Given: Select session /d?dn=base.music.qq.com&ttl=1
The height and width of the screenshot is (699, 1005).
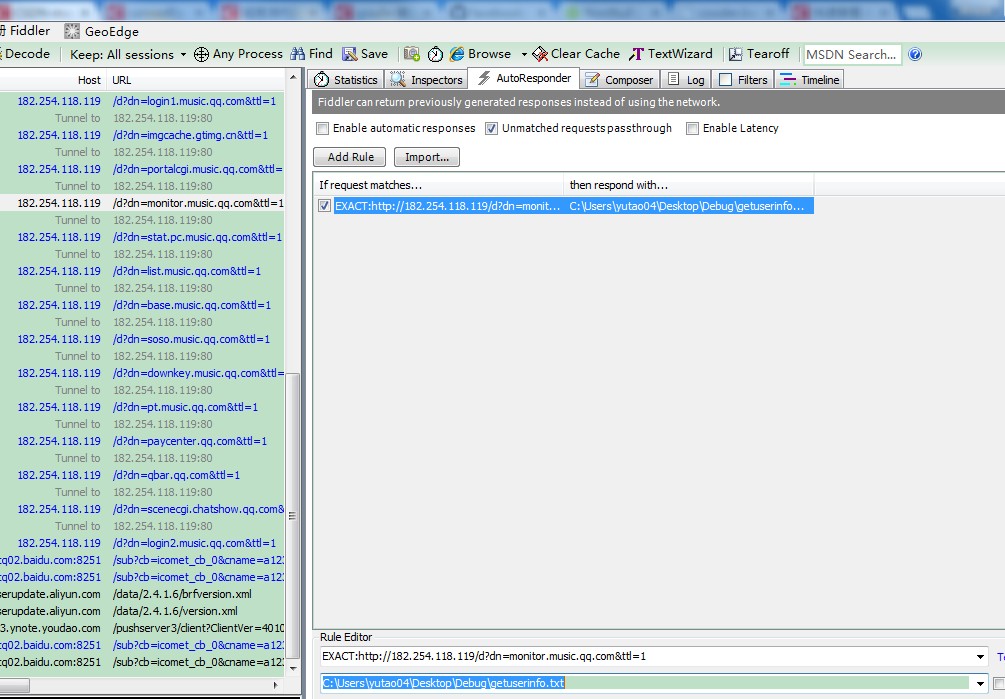Looking at the screenshot, I should click(x=142, y=305).
